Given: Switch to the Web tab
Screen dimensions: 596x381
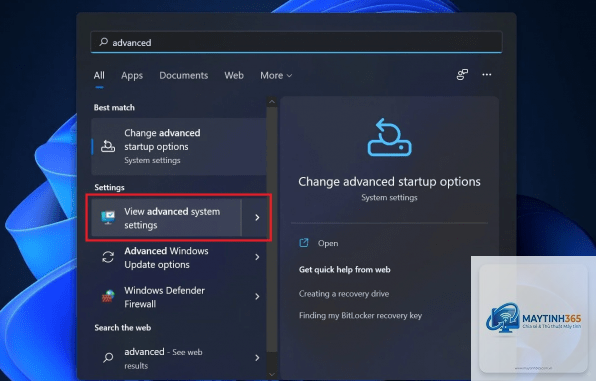Looking at the screenshot, I should pyautogui.click(x=234, y=75).
